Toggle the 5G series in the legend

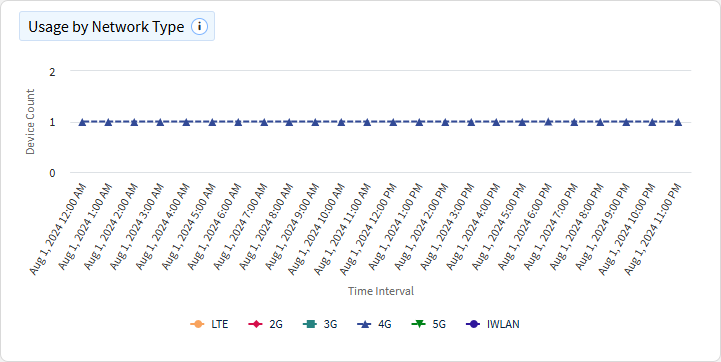click(429, 324)
